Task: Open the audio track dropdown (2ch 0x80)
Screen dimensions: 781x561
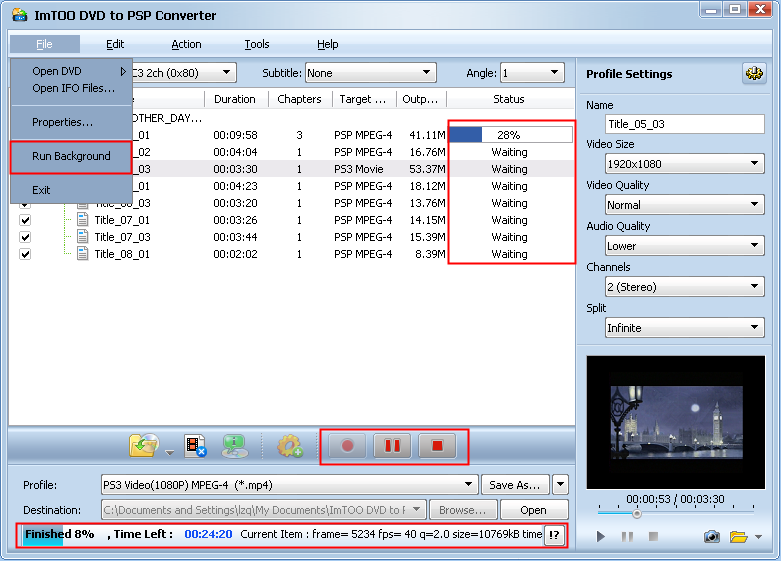Action: click(x=226, y=73)
